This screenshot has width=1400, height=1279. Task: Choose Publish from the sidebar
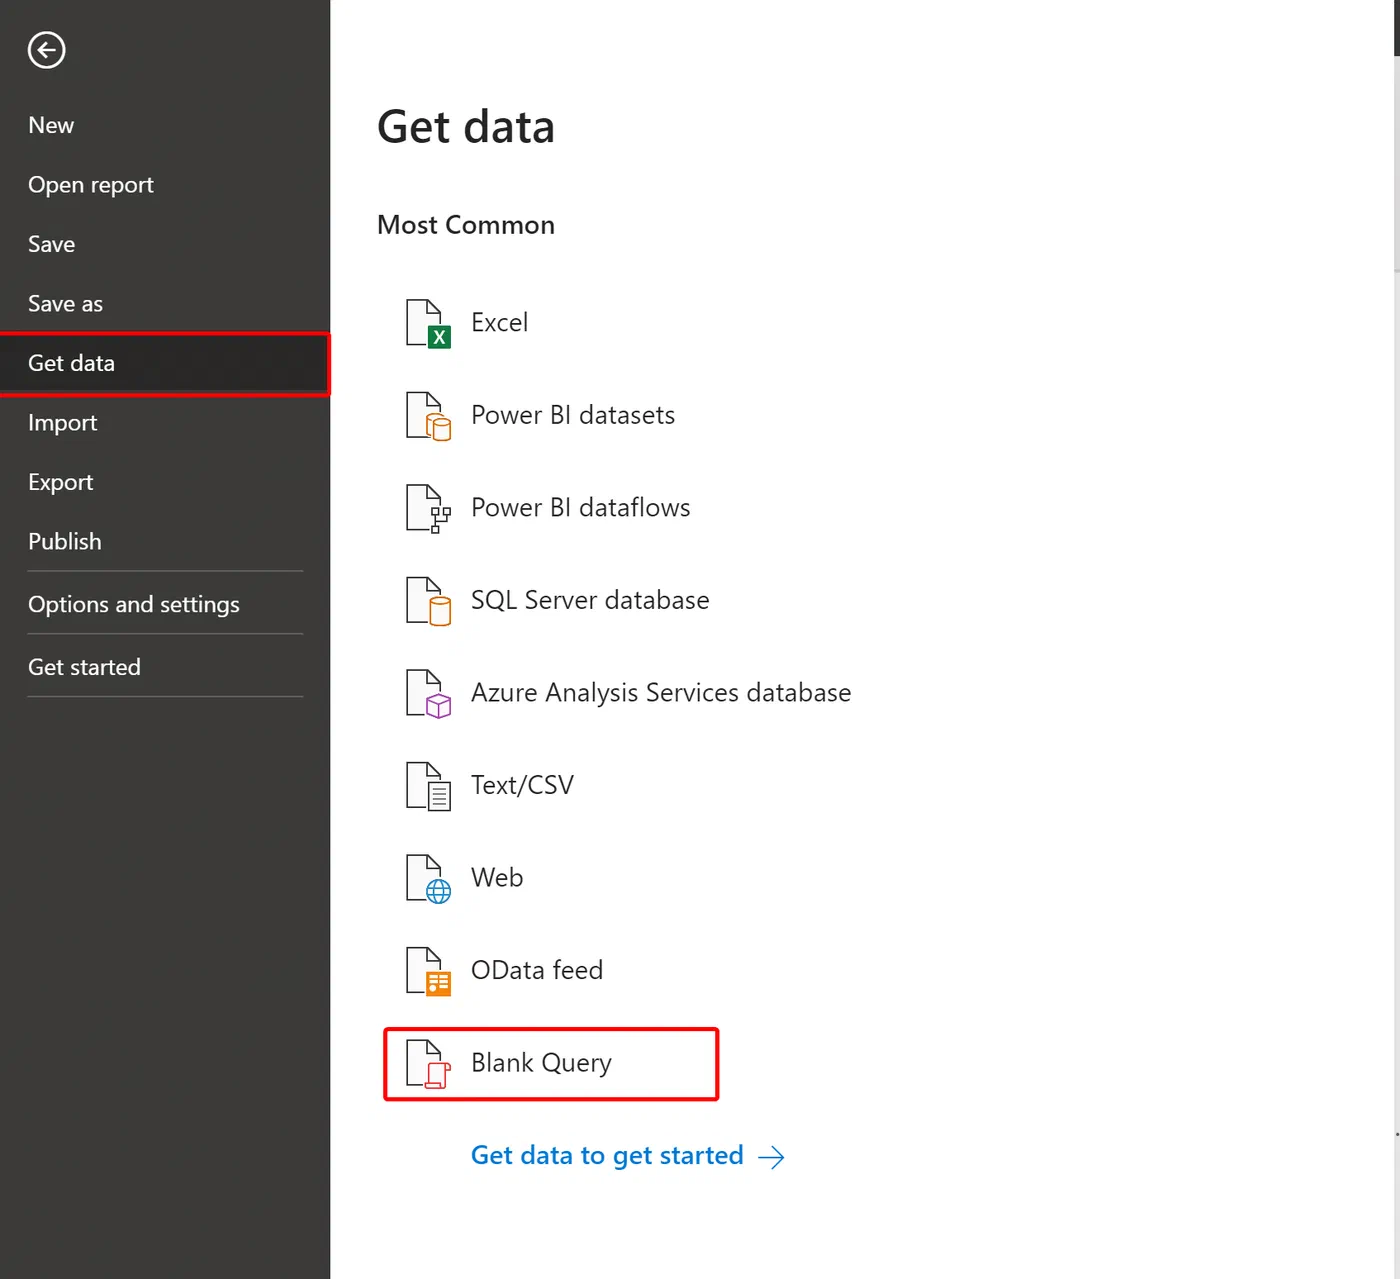point(65,541)
